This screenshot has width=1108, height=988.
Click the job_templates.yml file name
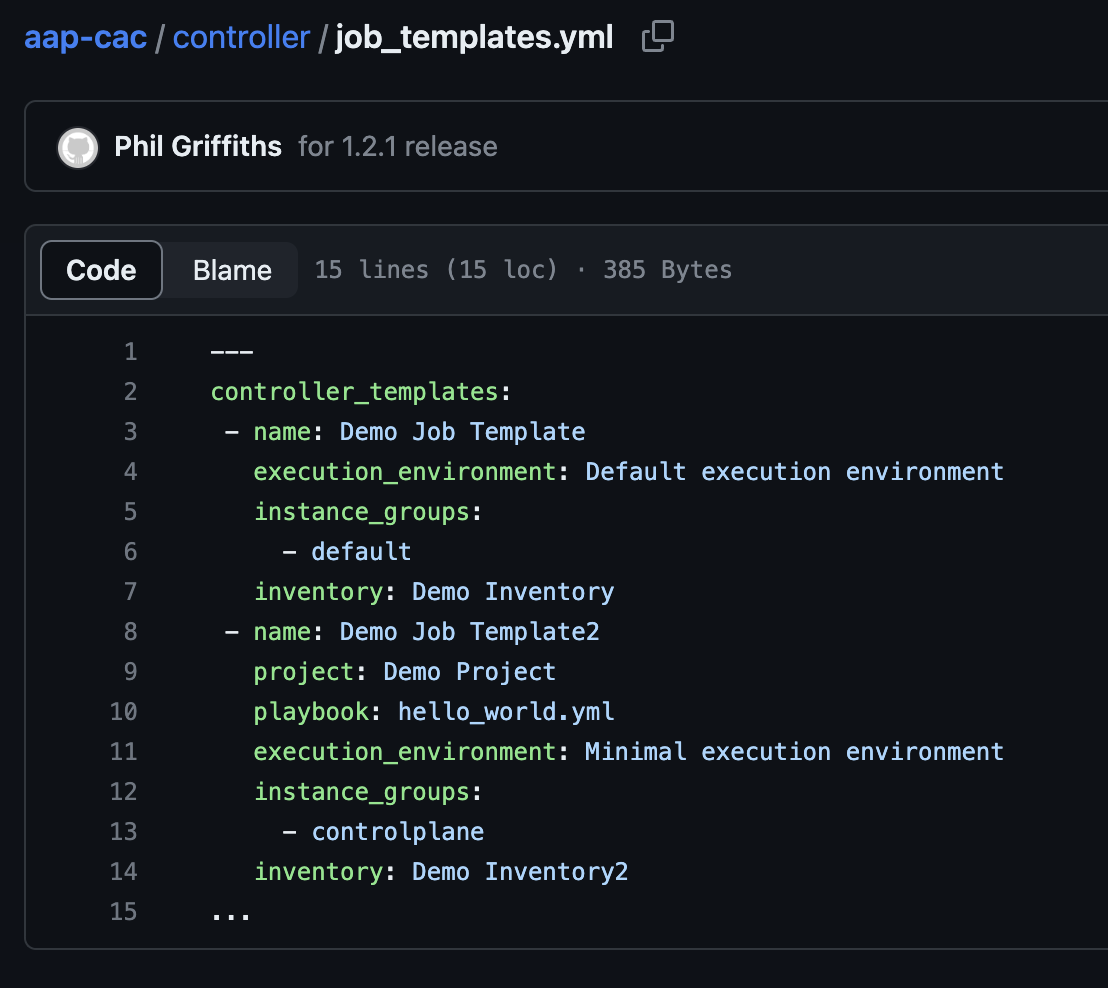point(474,38)
